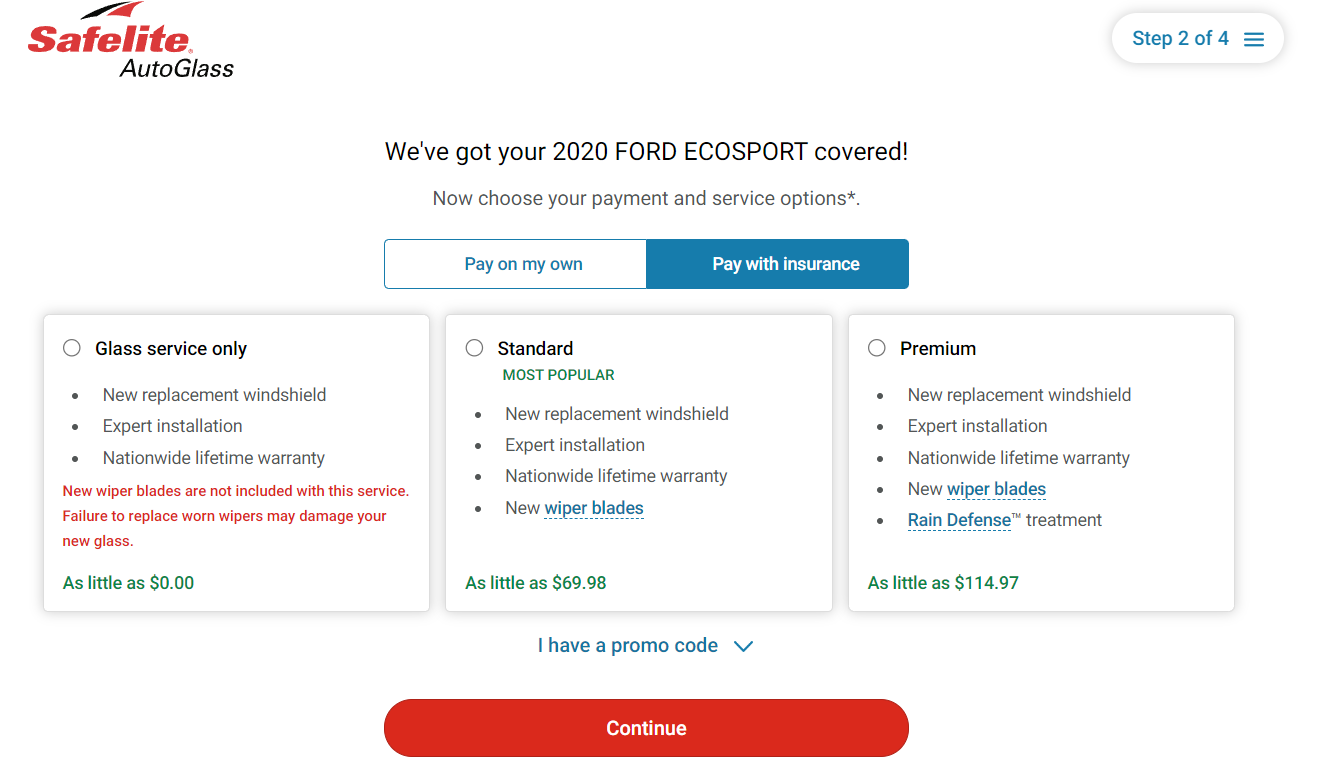The height and width of the screenshot is (773, 1330).
Task: Open the Step 2 of 4 dropdown
Action: [x=1198, y=39]
